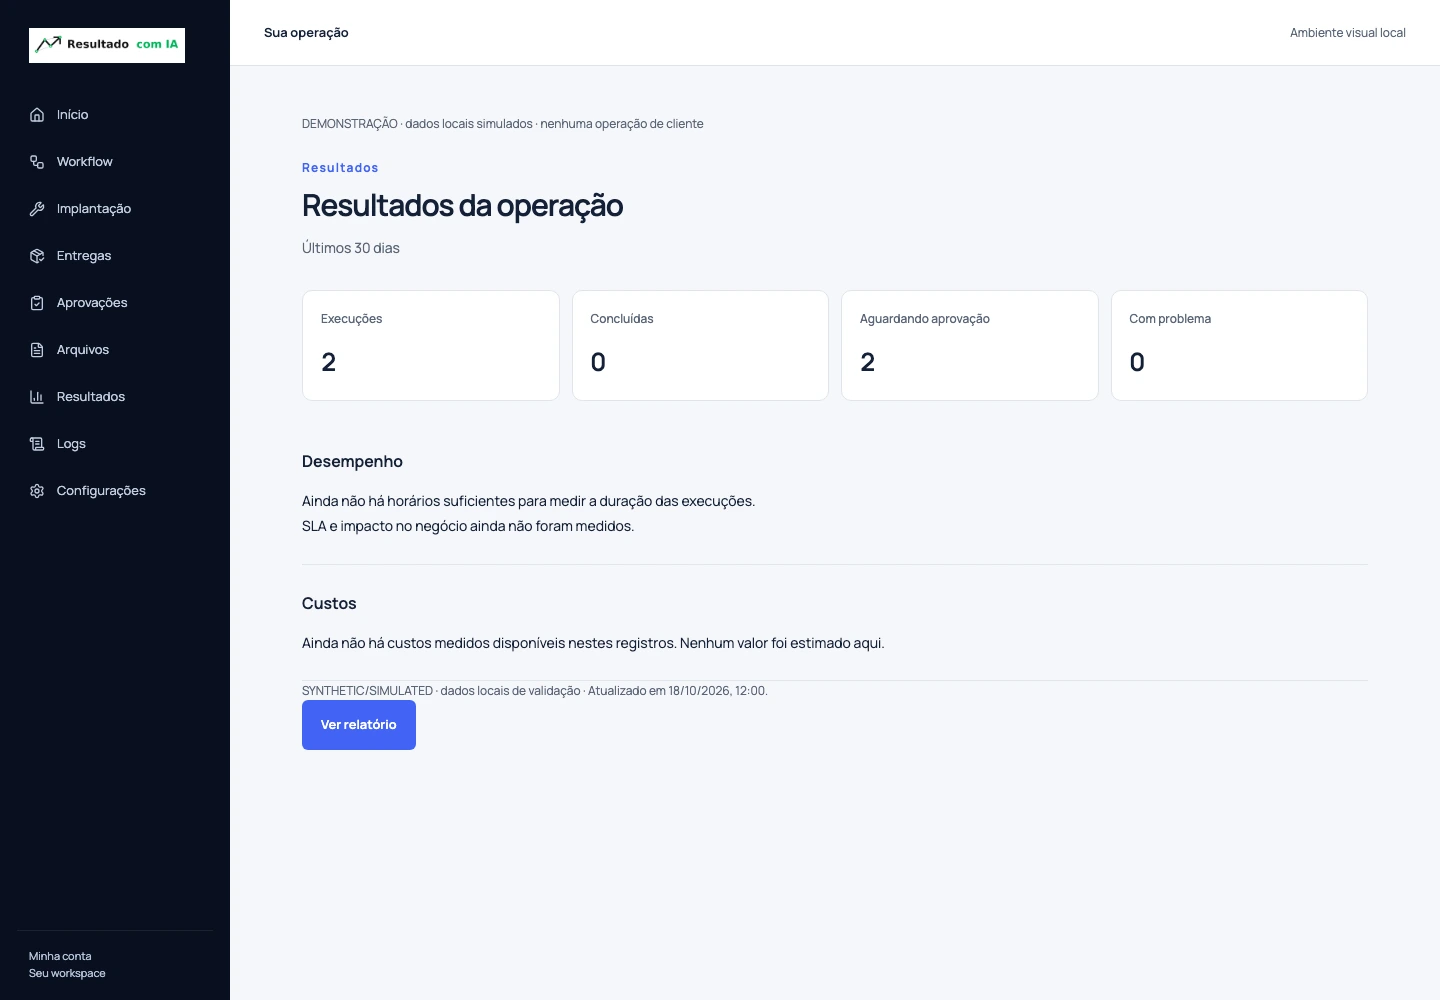Click the clipboard check icon for Aprovações
Screen dimensions: 1440x1000
pyautogui.click(x=37, y=303)
